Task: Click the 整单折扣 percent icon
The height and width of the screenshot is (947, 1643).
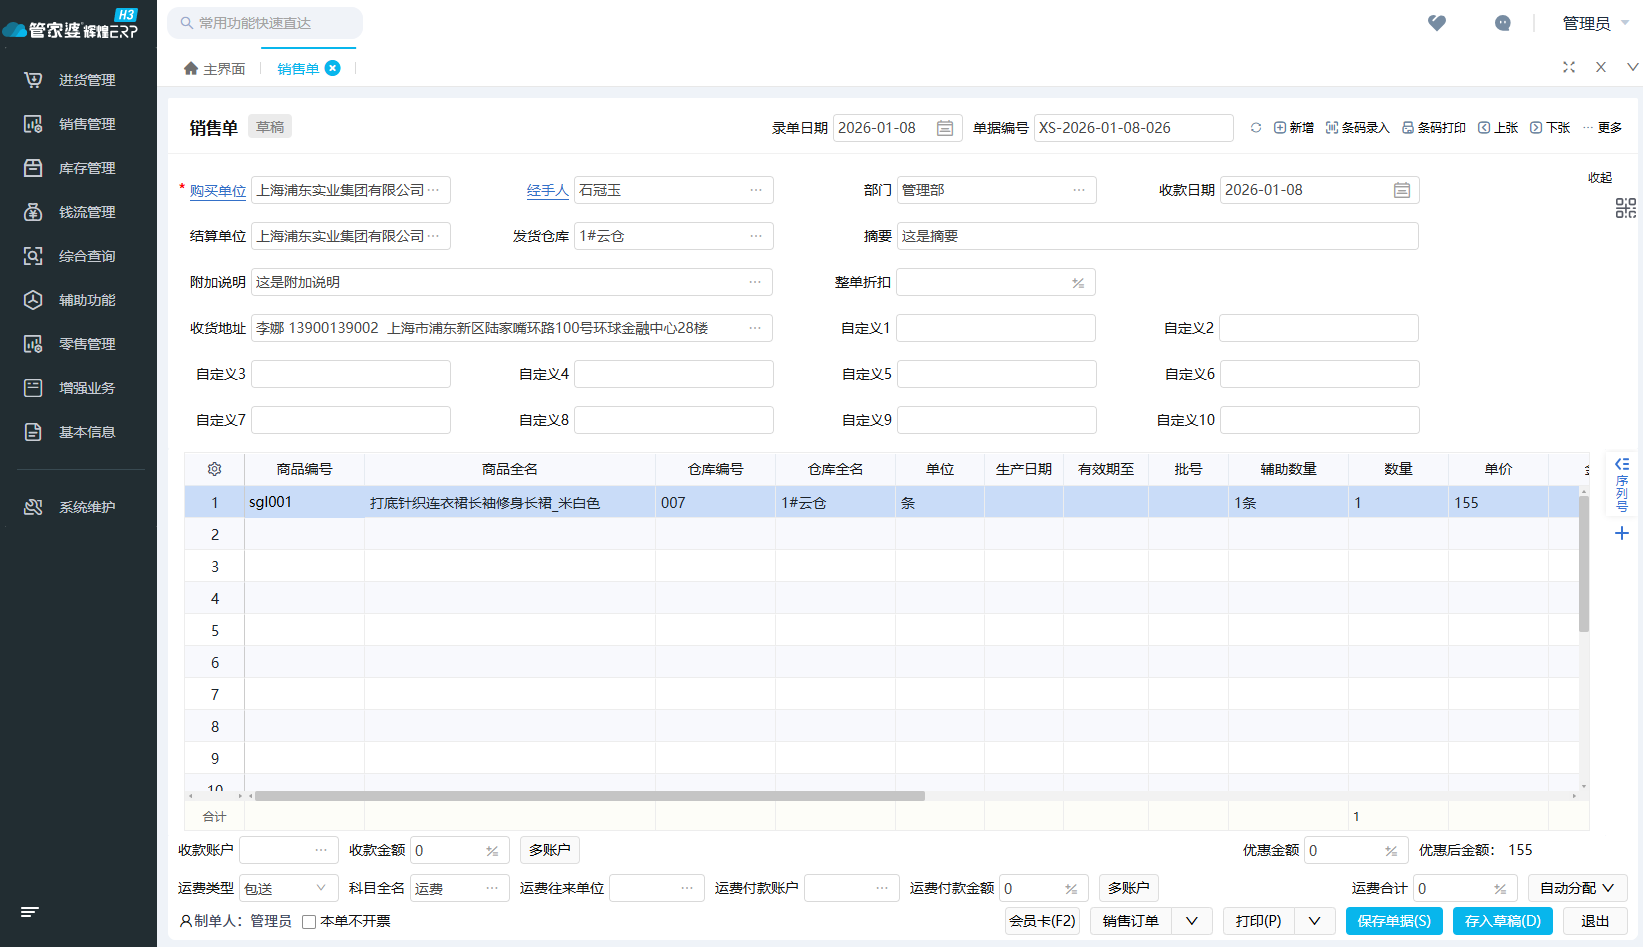Action: click(1078, 283)
